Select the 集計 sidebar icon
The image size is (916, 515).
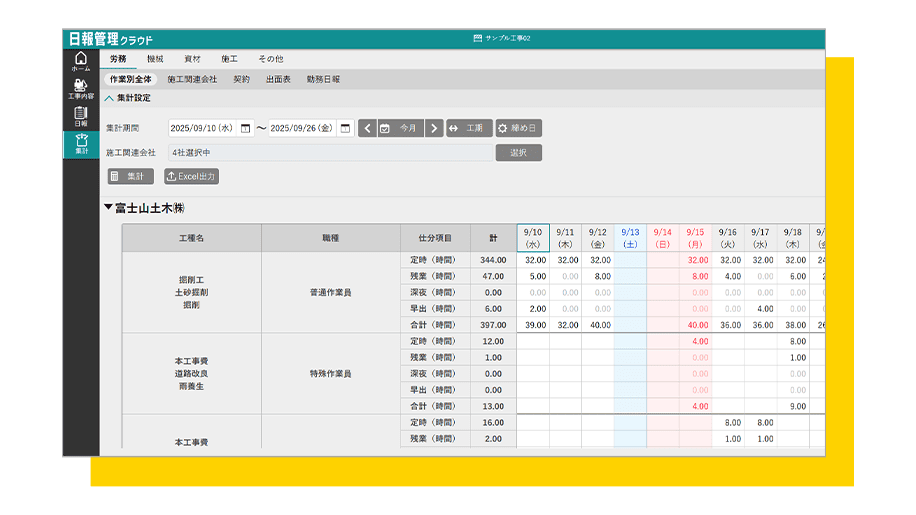click(x=81, y=144)
